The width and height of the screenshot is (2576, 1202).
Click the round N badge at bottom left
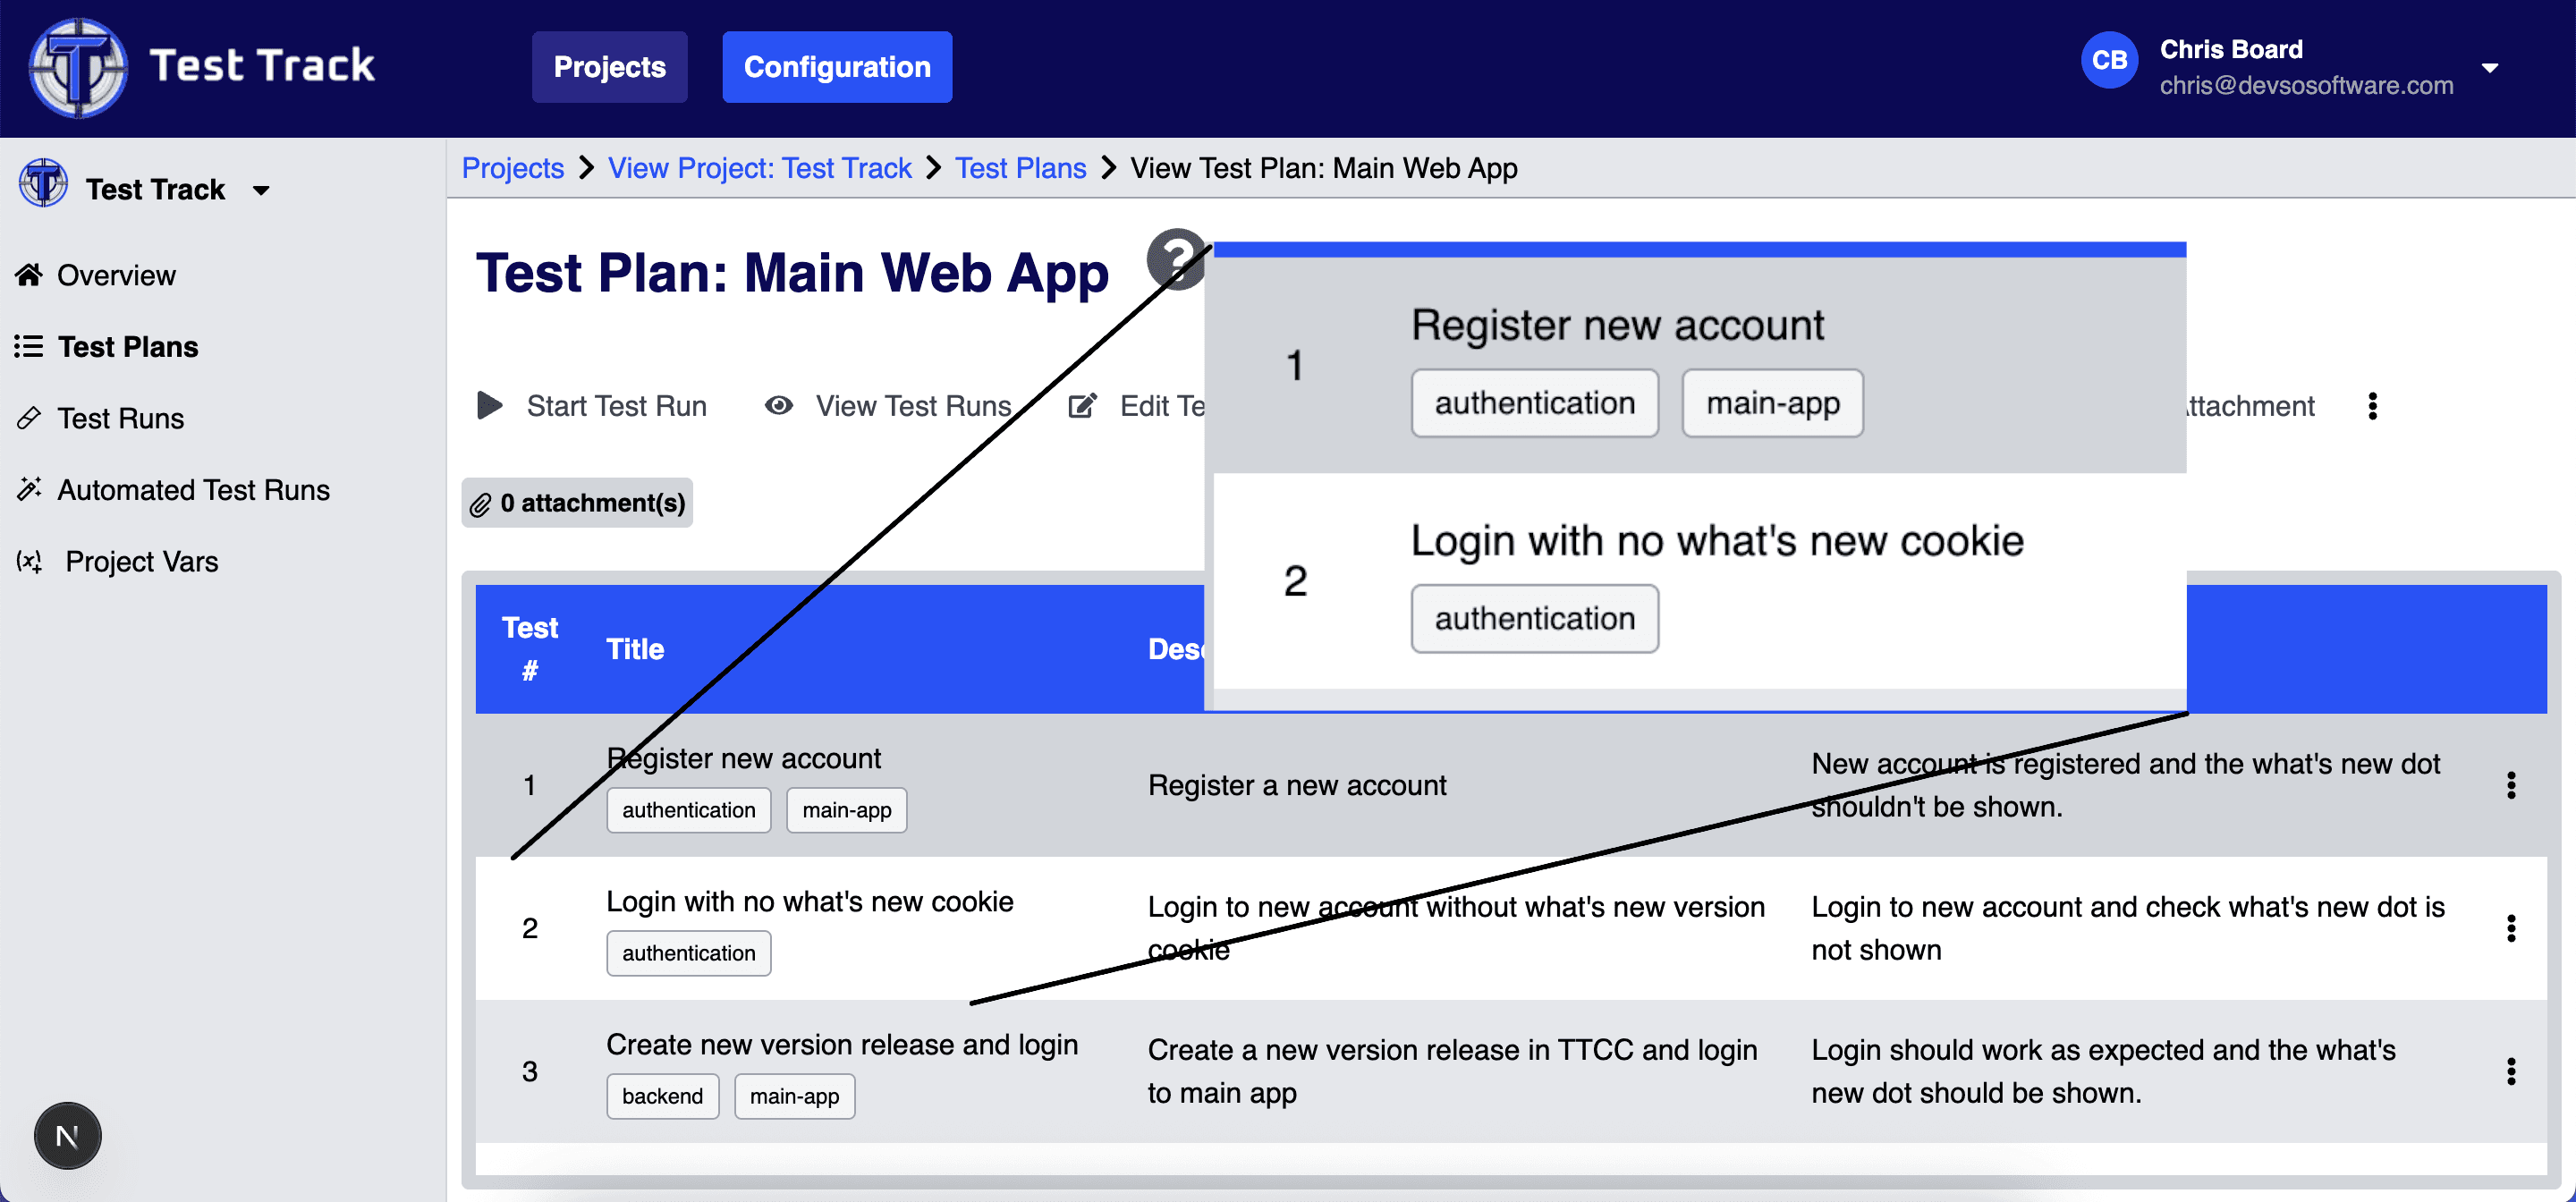67,1135
